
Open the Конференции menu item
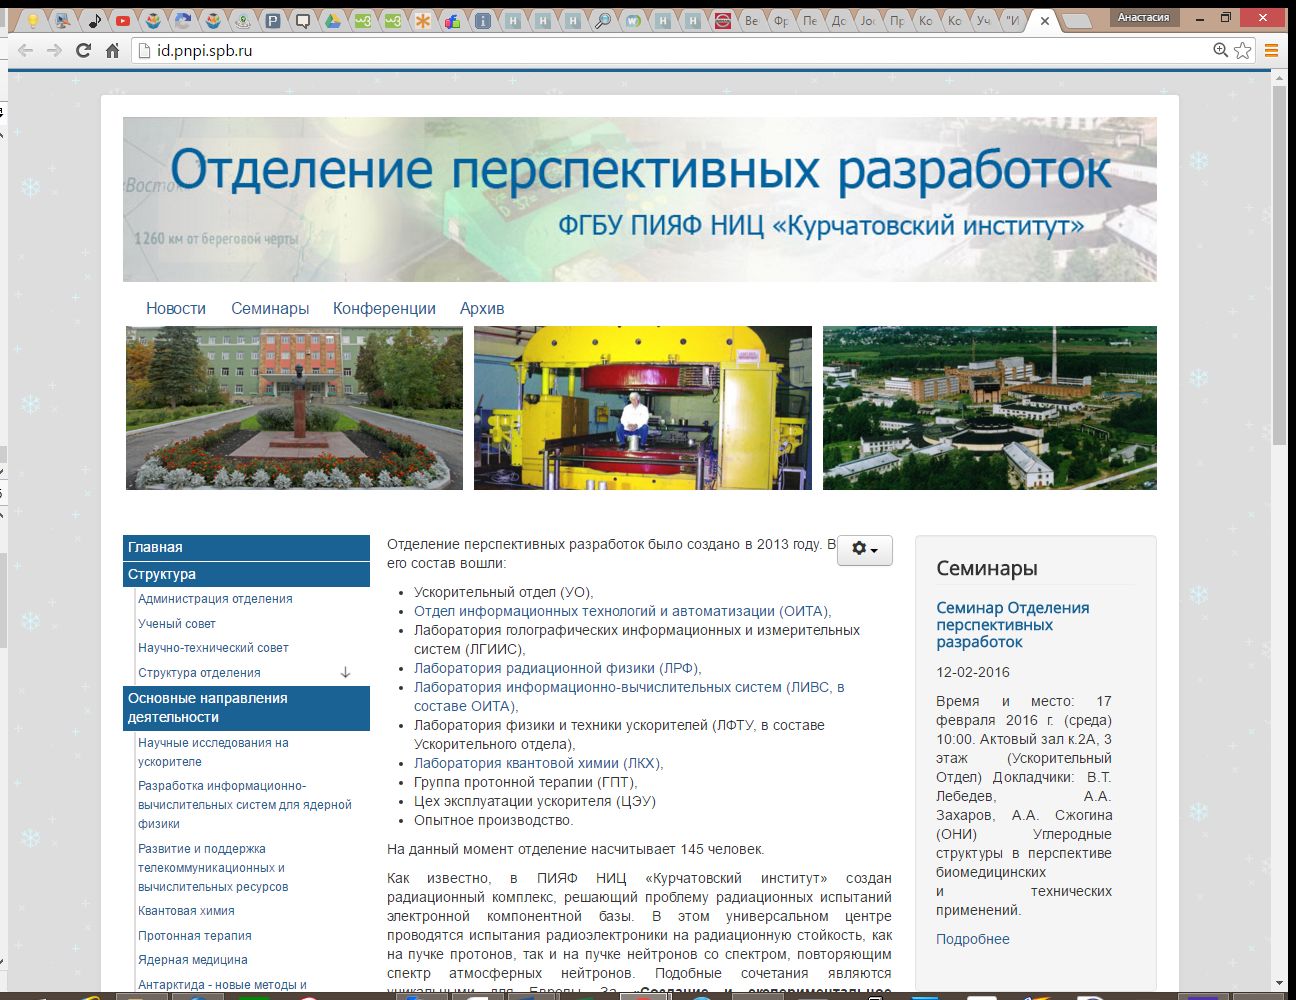[x=384, y=308]
